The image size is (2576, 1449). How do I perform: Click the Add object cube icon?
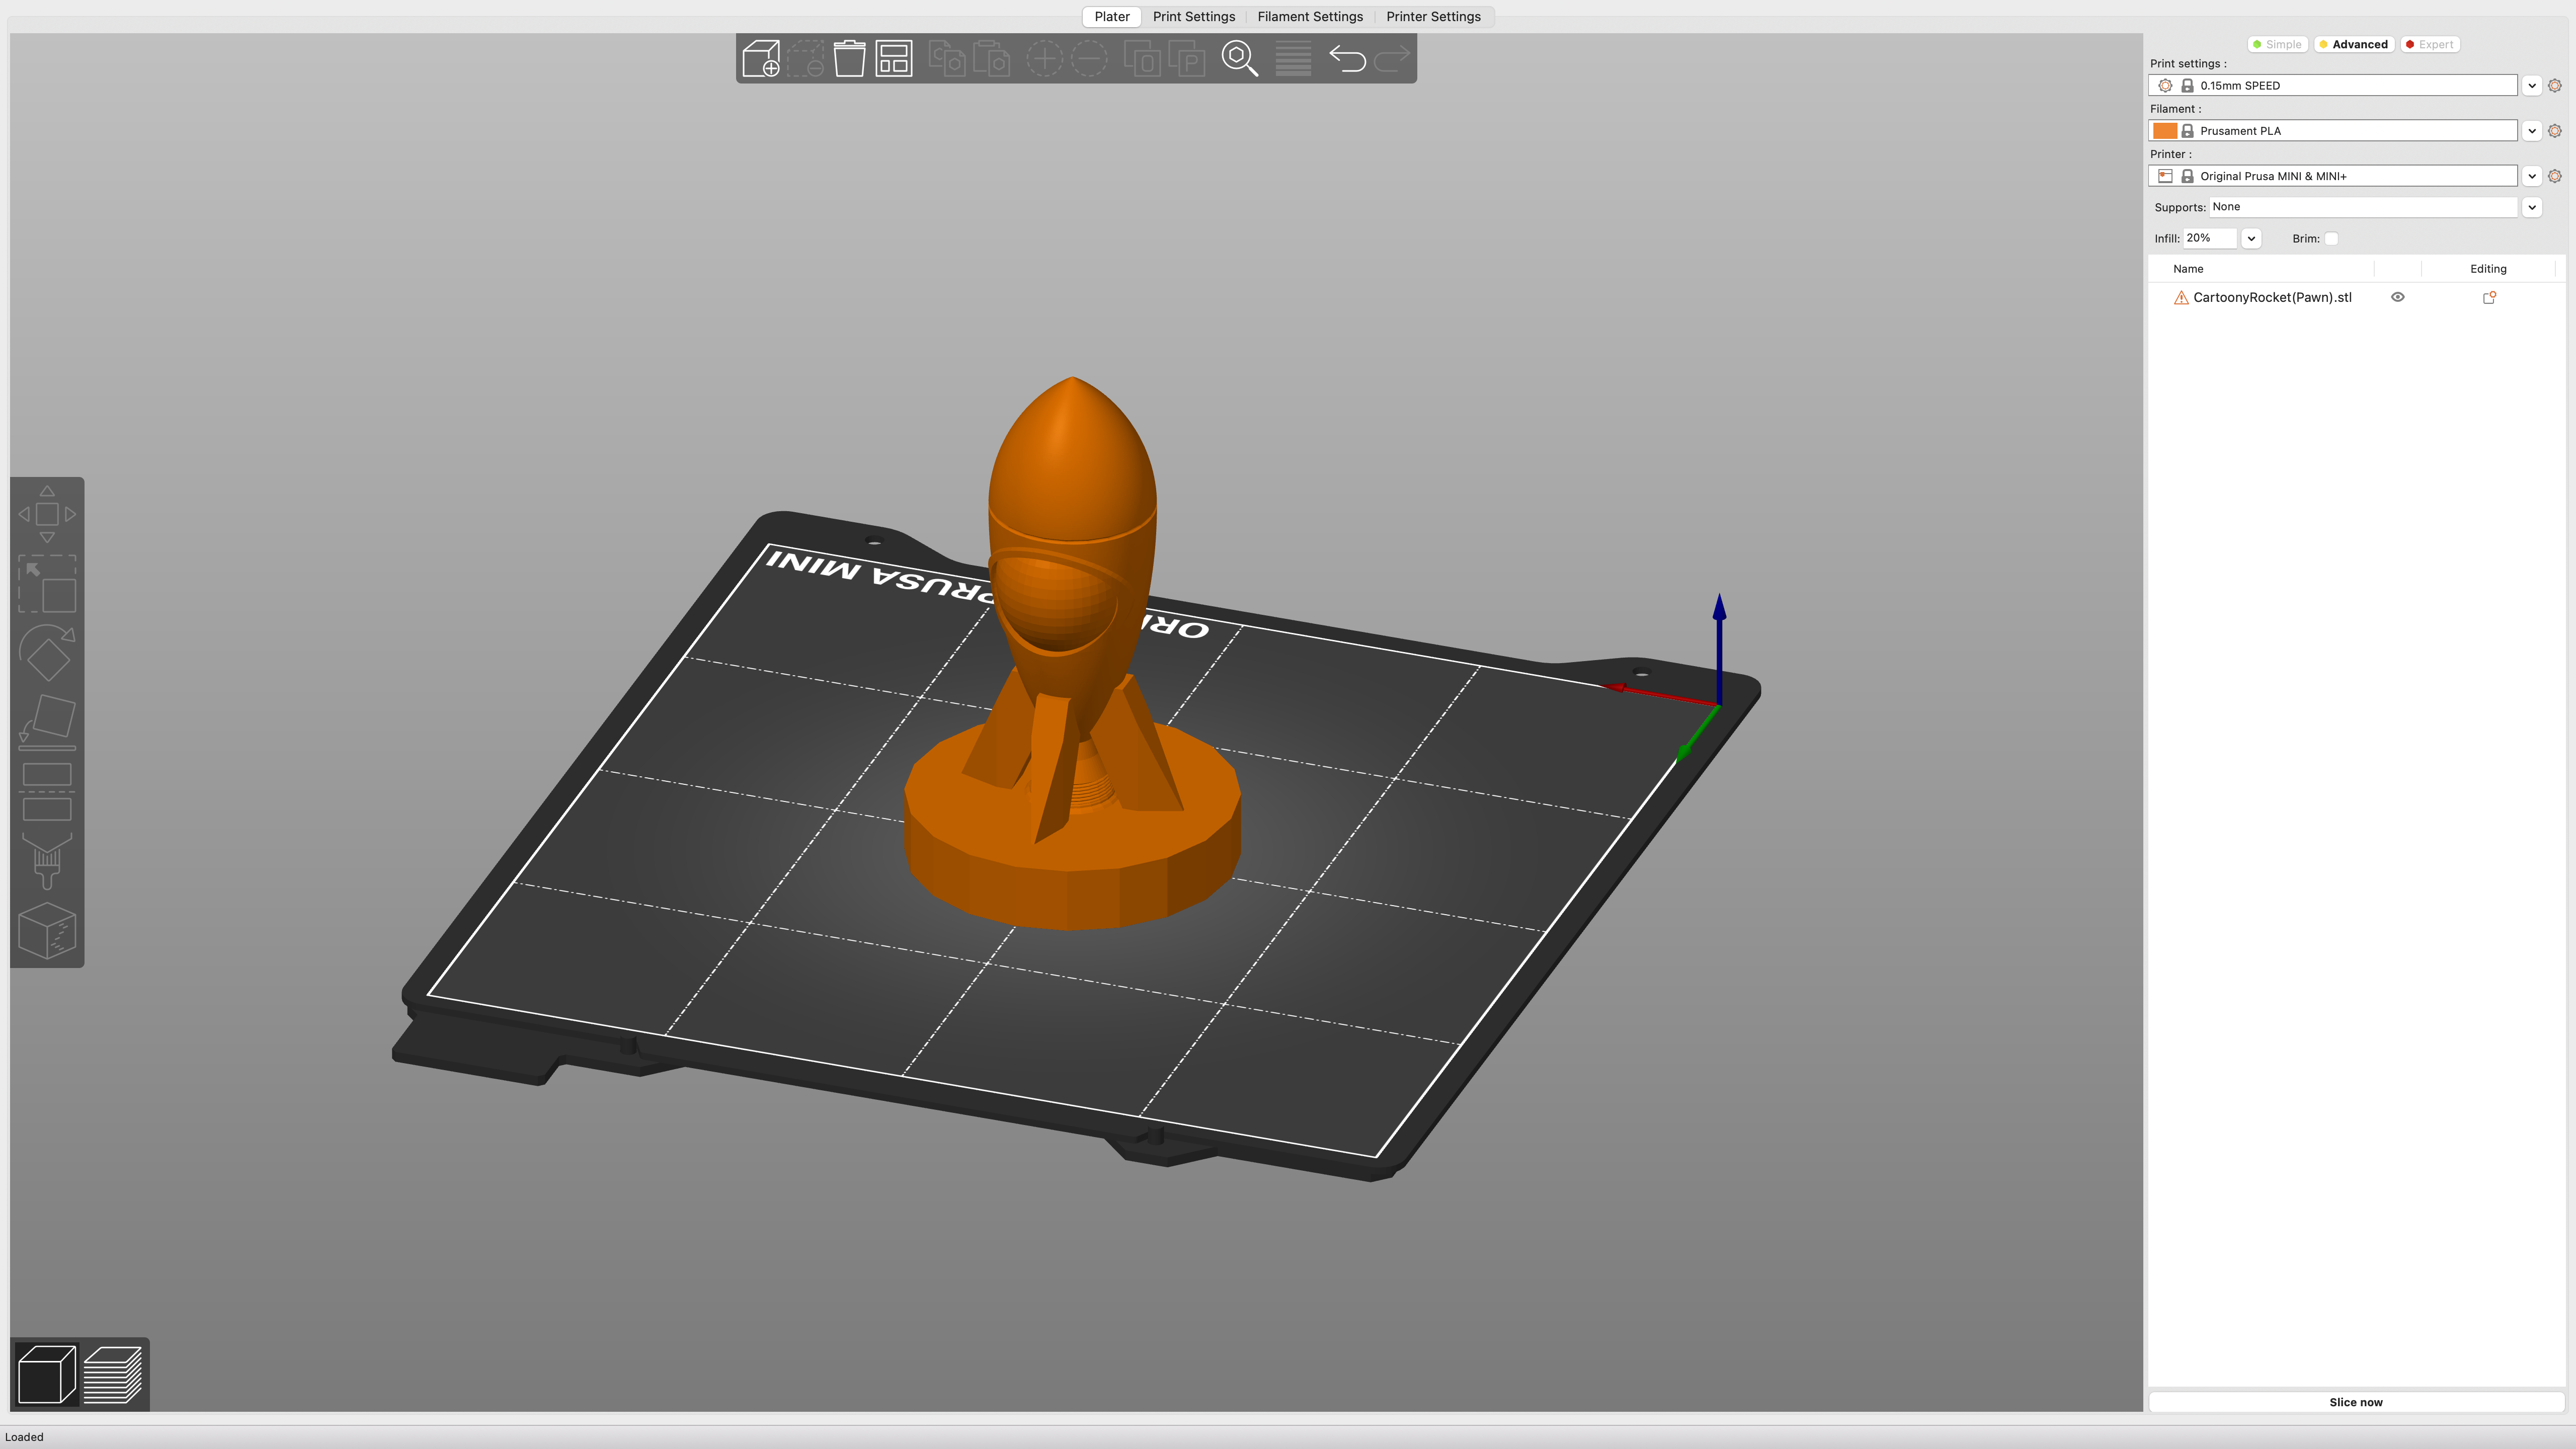coord(761,58)
